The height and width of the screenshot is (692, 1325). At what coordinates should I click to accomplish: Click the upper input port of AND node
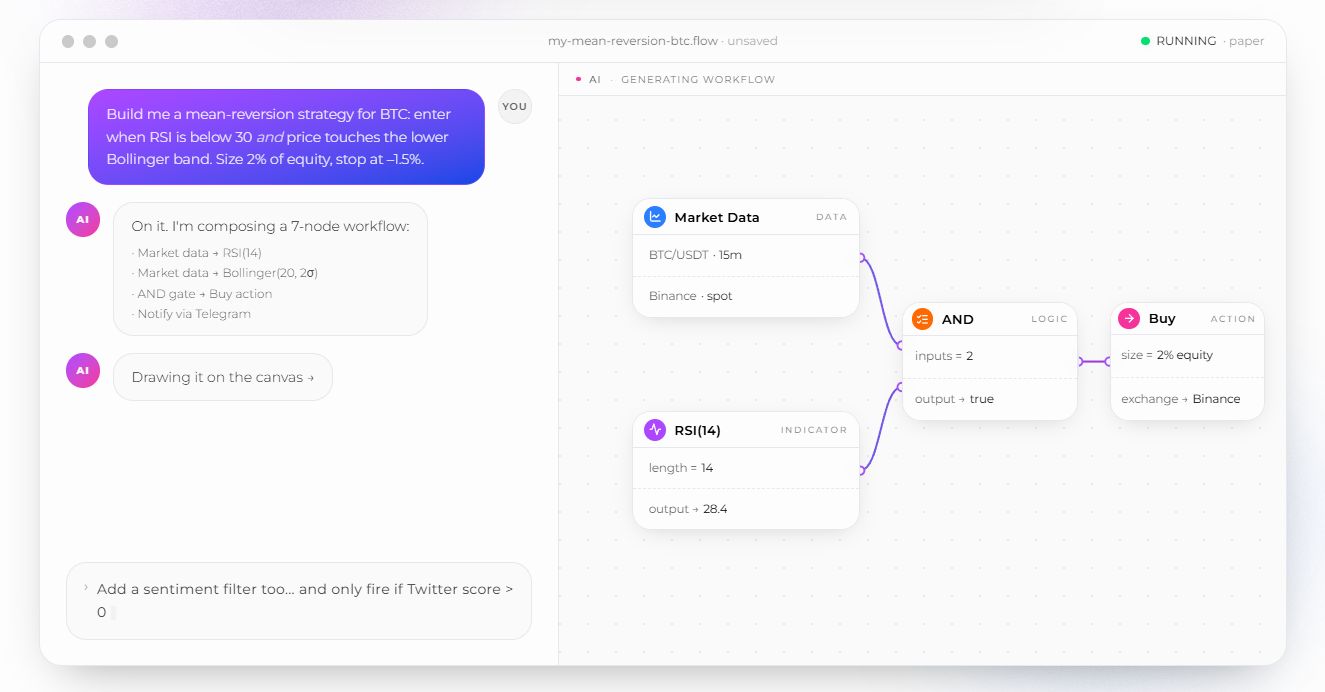901,345
